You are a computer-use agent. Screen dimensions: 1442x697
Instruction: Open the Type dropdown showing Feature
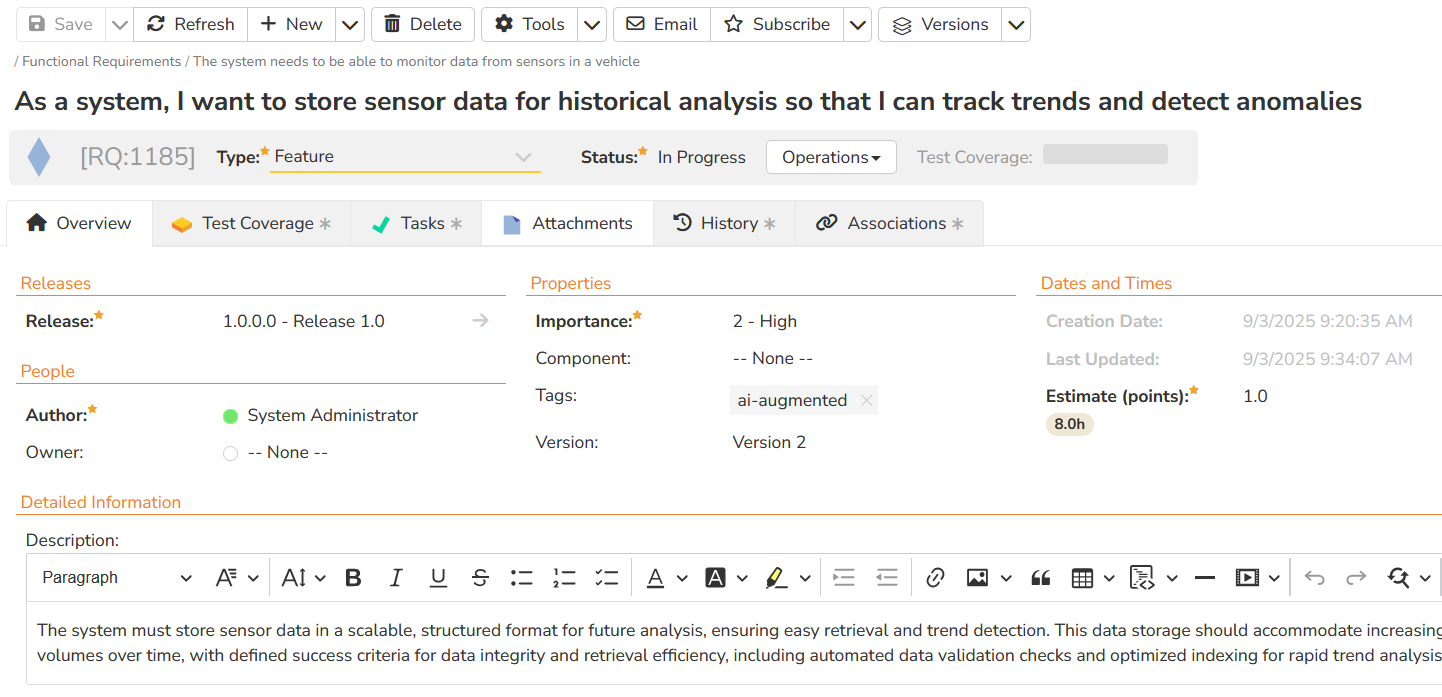point(405,157)
